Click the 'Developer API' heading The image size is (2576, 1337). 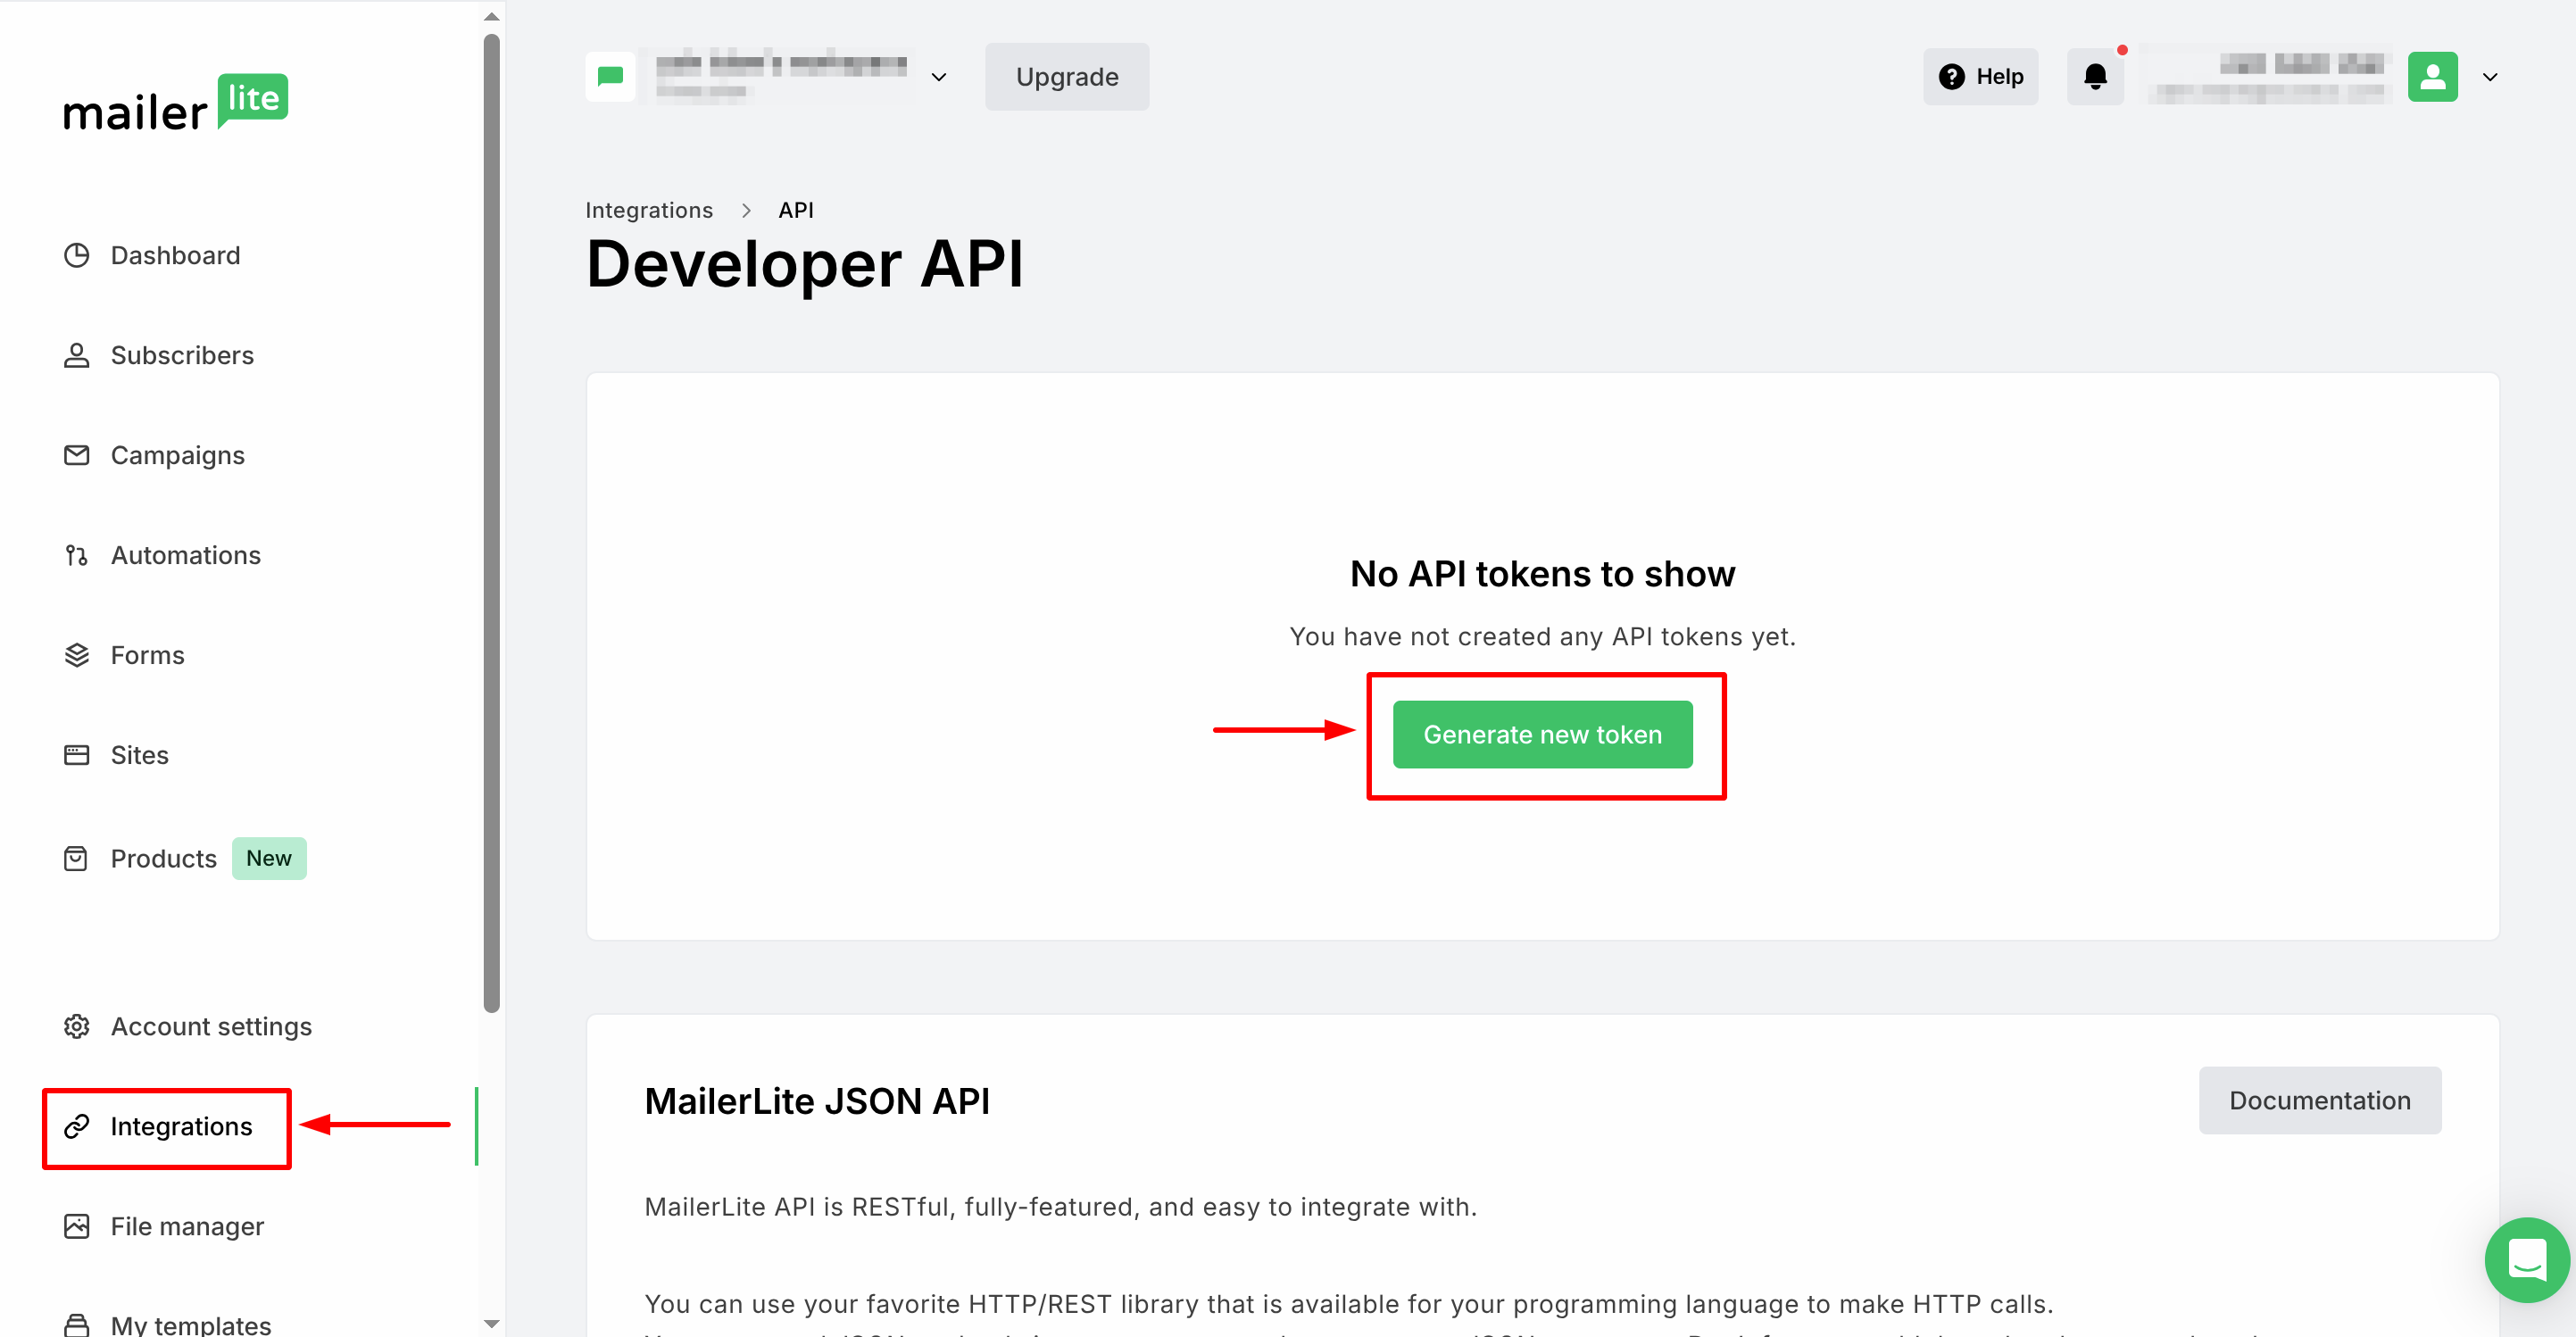(805, 265)
